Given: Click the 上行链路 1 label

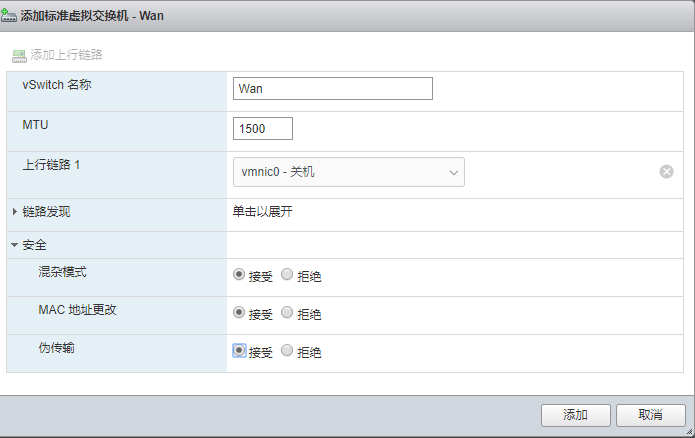Looking at the screenshot, I should coord(51,164).
